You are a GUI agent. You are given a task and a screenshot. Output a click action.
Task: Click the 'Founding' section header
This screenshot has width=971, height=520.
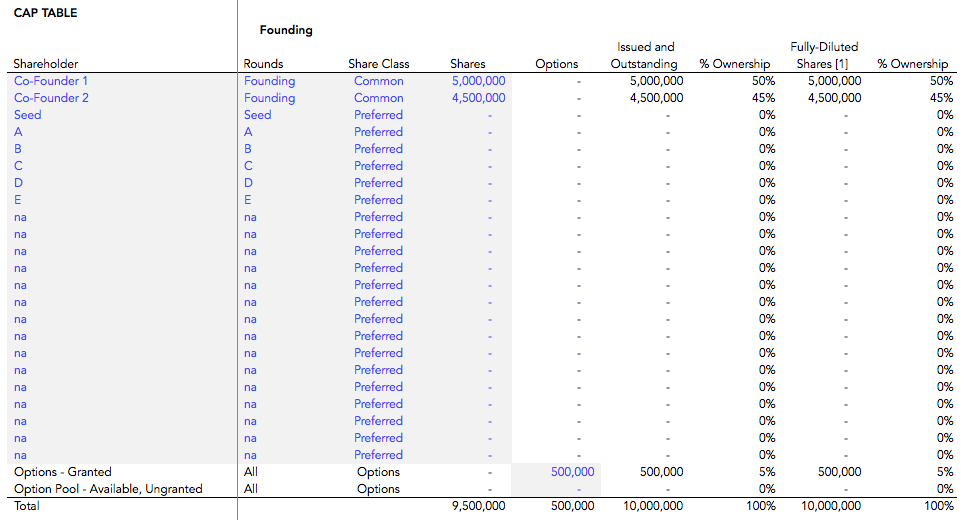point(286,30)
